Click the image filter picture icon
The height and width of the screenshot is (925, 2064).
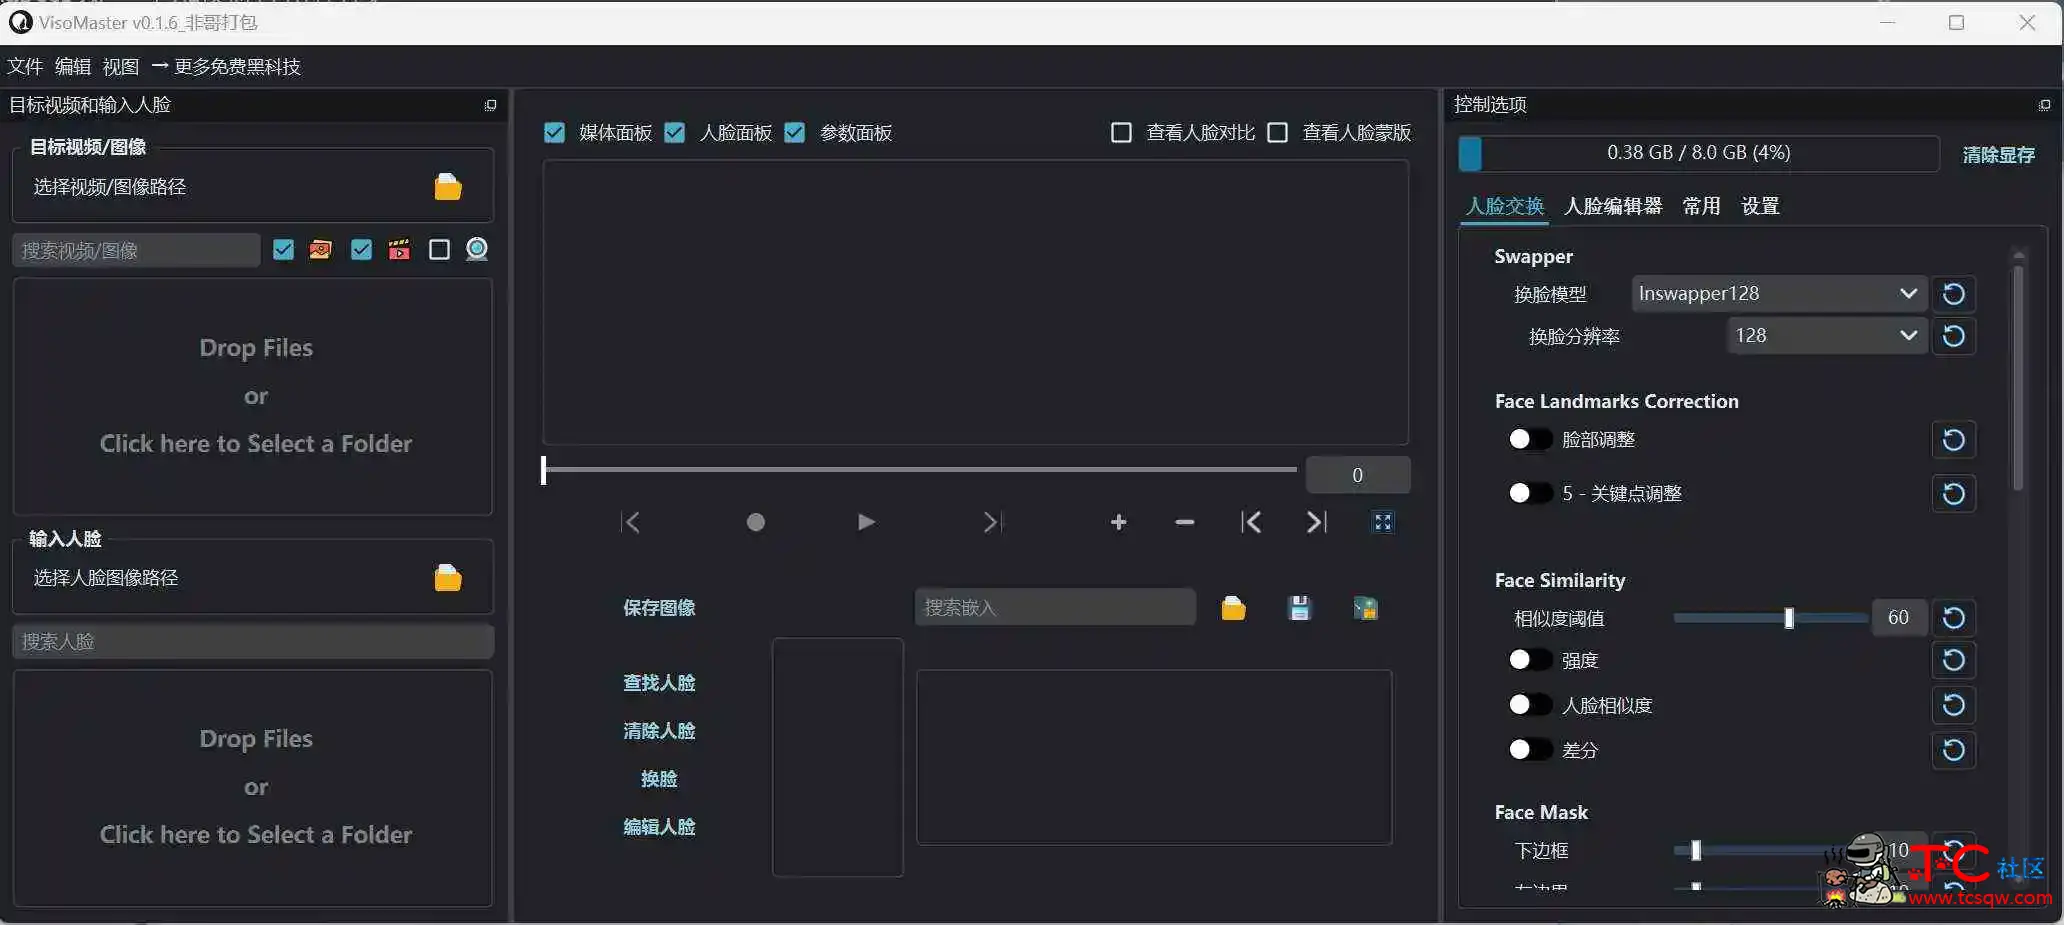[321, 250]
